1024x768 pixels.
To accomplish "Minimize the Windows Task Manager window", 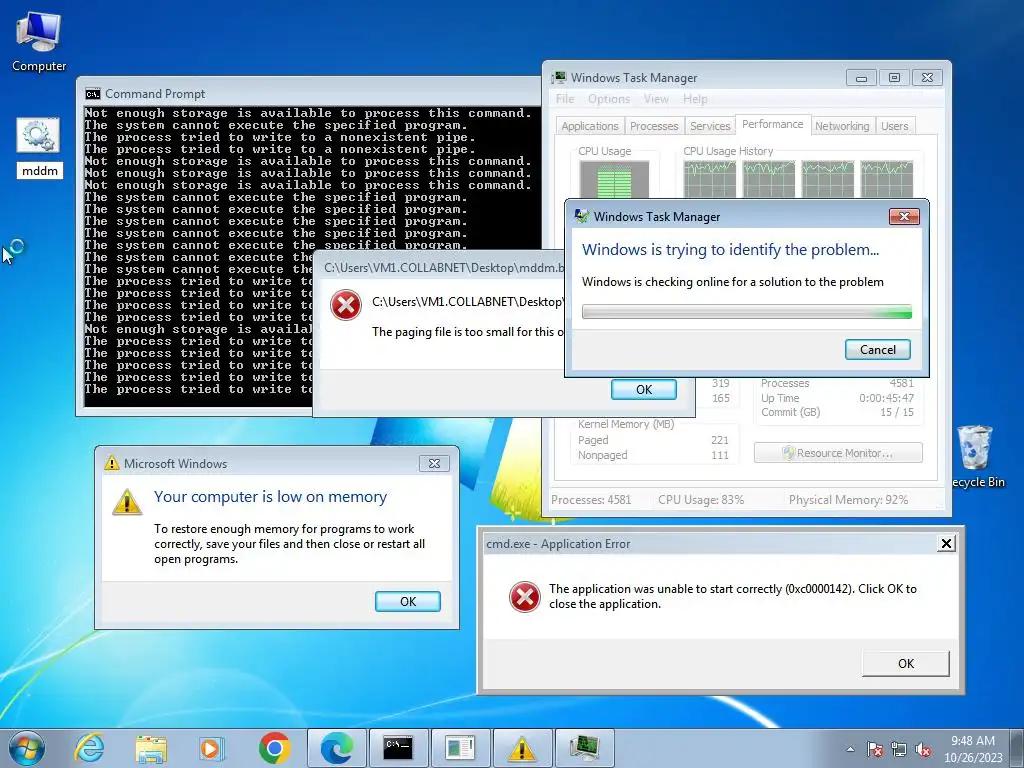I will pos(861,78).
